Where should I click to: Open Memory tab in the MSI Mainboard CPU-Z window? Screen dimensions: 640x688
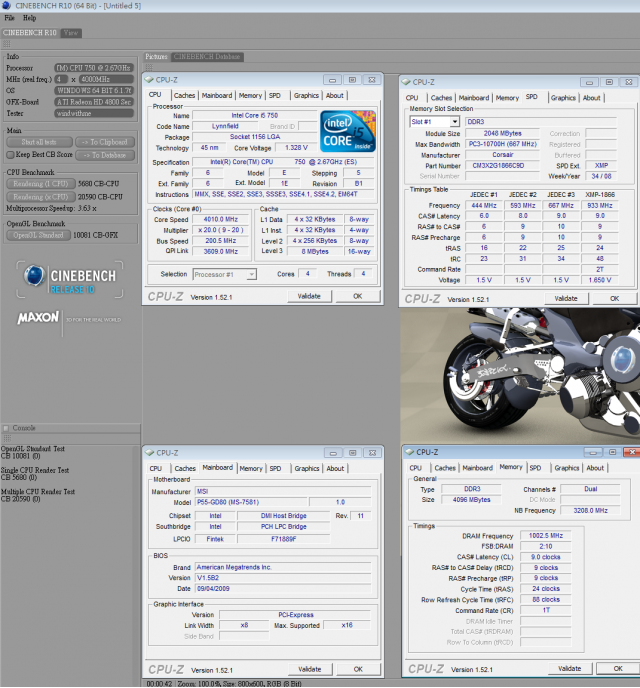click(x=251, y=469)
